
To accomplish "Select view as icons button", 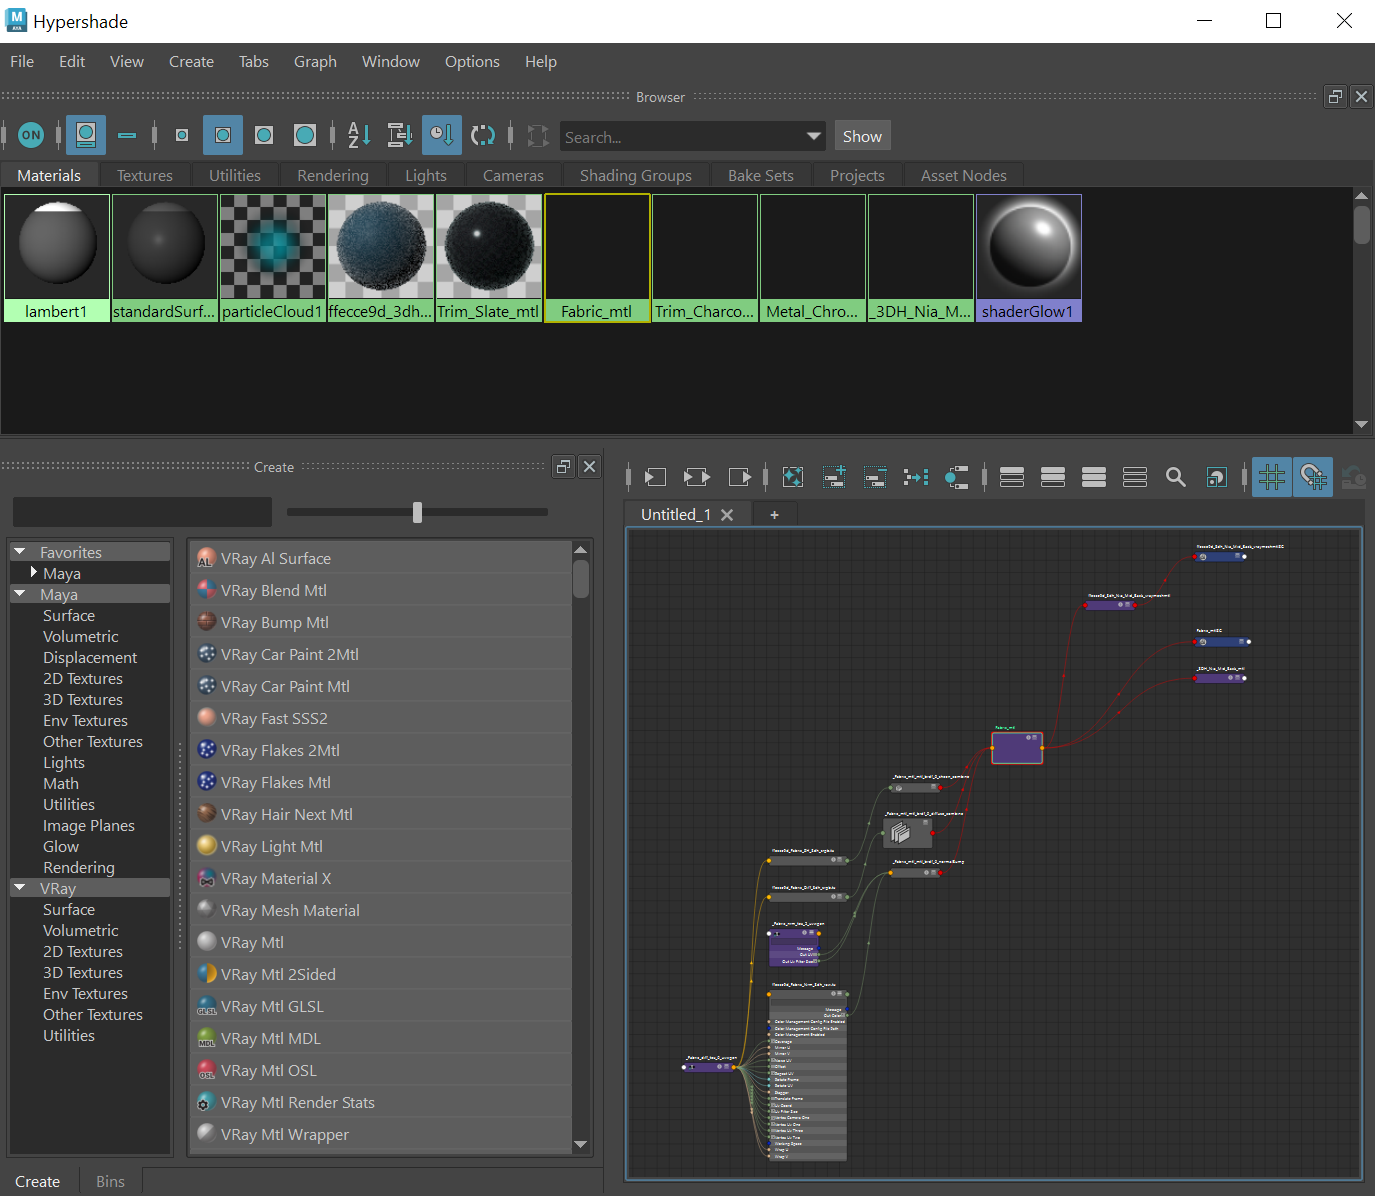I will pos(86,135).
